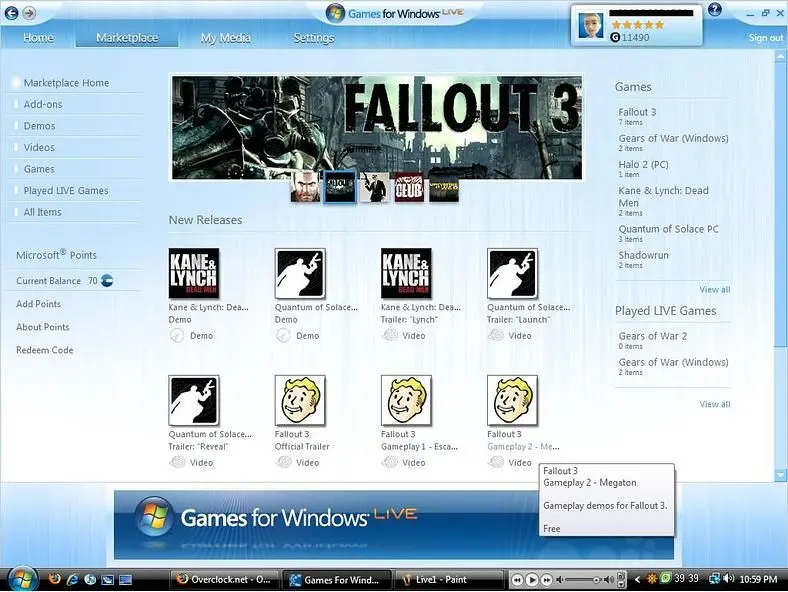Open Demos in the sidebar
Viewport: 788px width, 592px height.
(39, 126)
